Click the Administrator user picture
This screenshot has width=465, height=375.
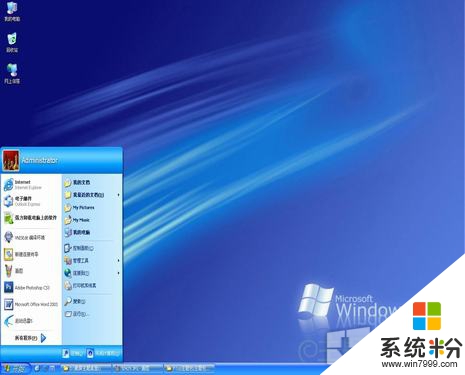tap(11, 160)
